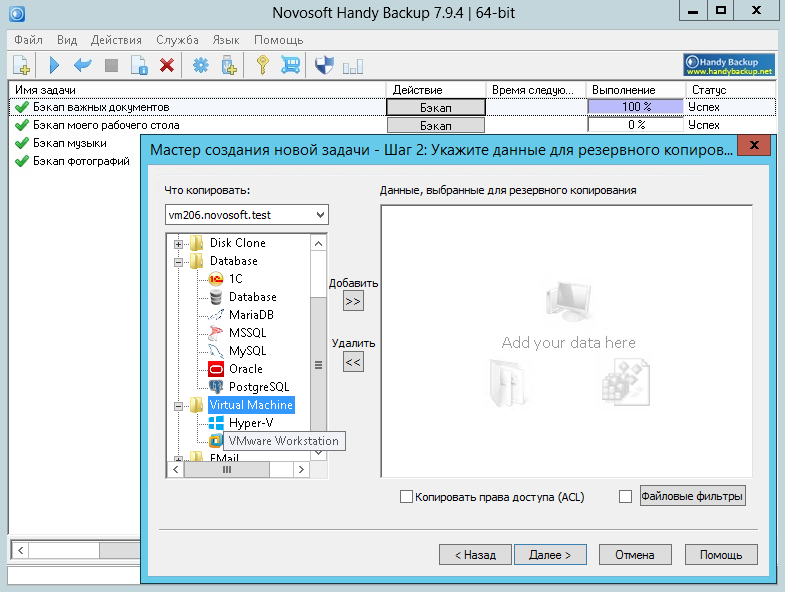Click the tree horizontal scrollbar thumb
785x592 pixels.
(x=227, y=469)
